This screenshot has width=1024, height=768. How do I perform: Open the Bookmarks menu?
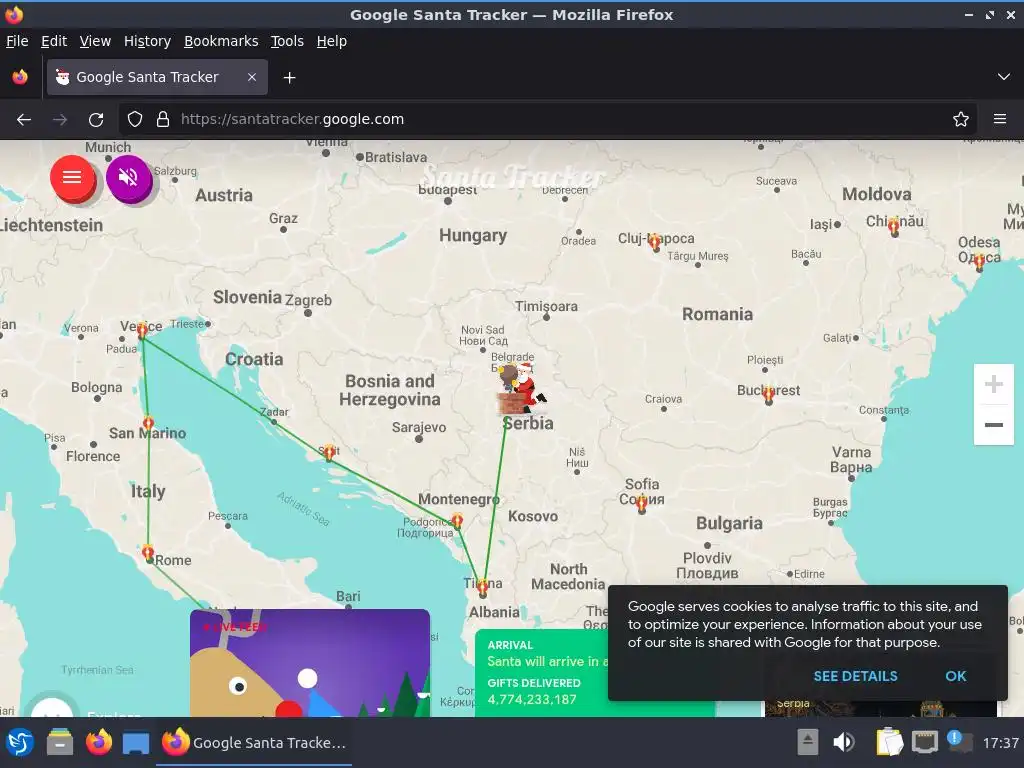click(x=221, y=41)
